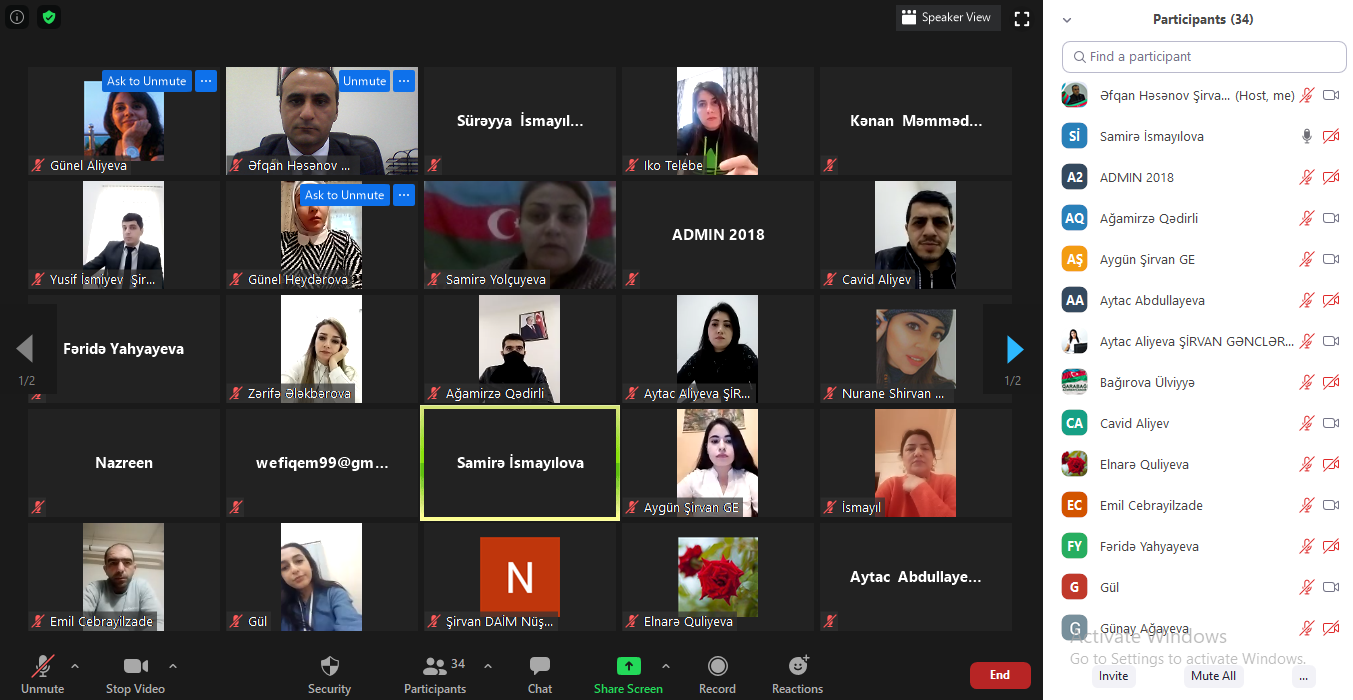Click Zərifə Ələkbərova video tile
The image size is (1353, 700).
click(x=321, y=349)
